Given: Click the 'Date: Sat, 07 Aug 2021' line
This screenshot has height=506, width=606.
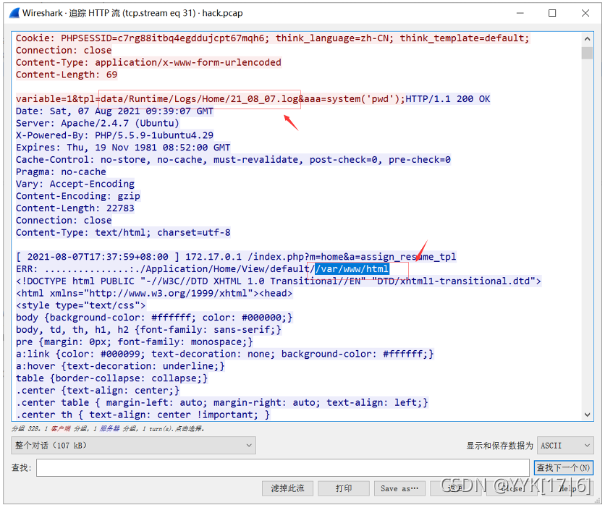Looking at the screenshot, I should [x=114, y=111].
